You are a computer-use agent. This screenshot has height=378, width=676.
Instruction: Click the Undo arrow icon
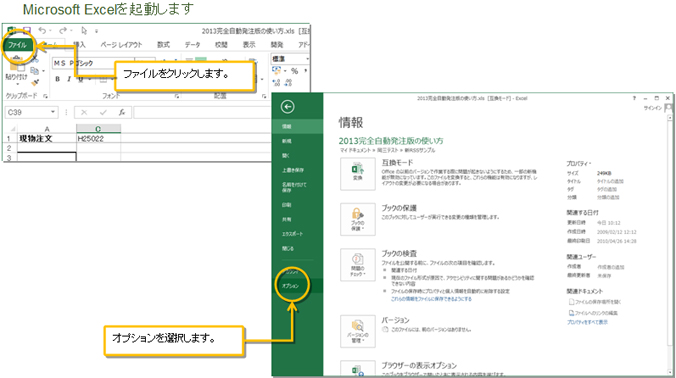click(x=42, y=31)
